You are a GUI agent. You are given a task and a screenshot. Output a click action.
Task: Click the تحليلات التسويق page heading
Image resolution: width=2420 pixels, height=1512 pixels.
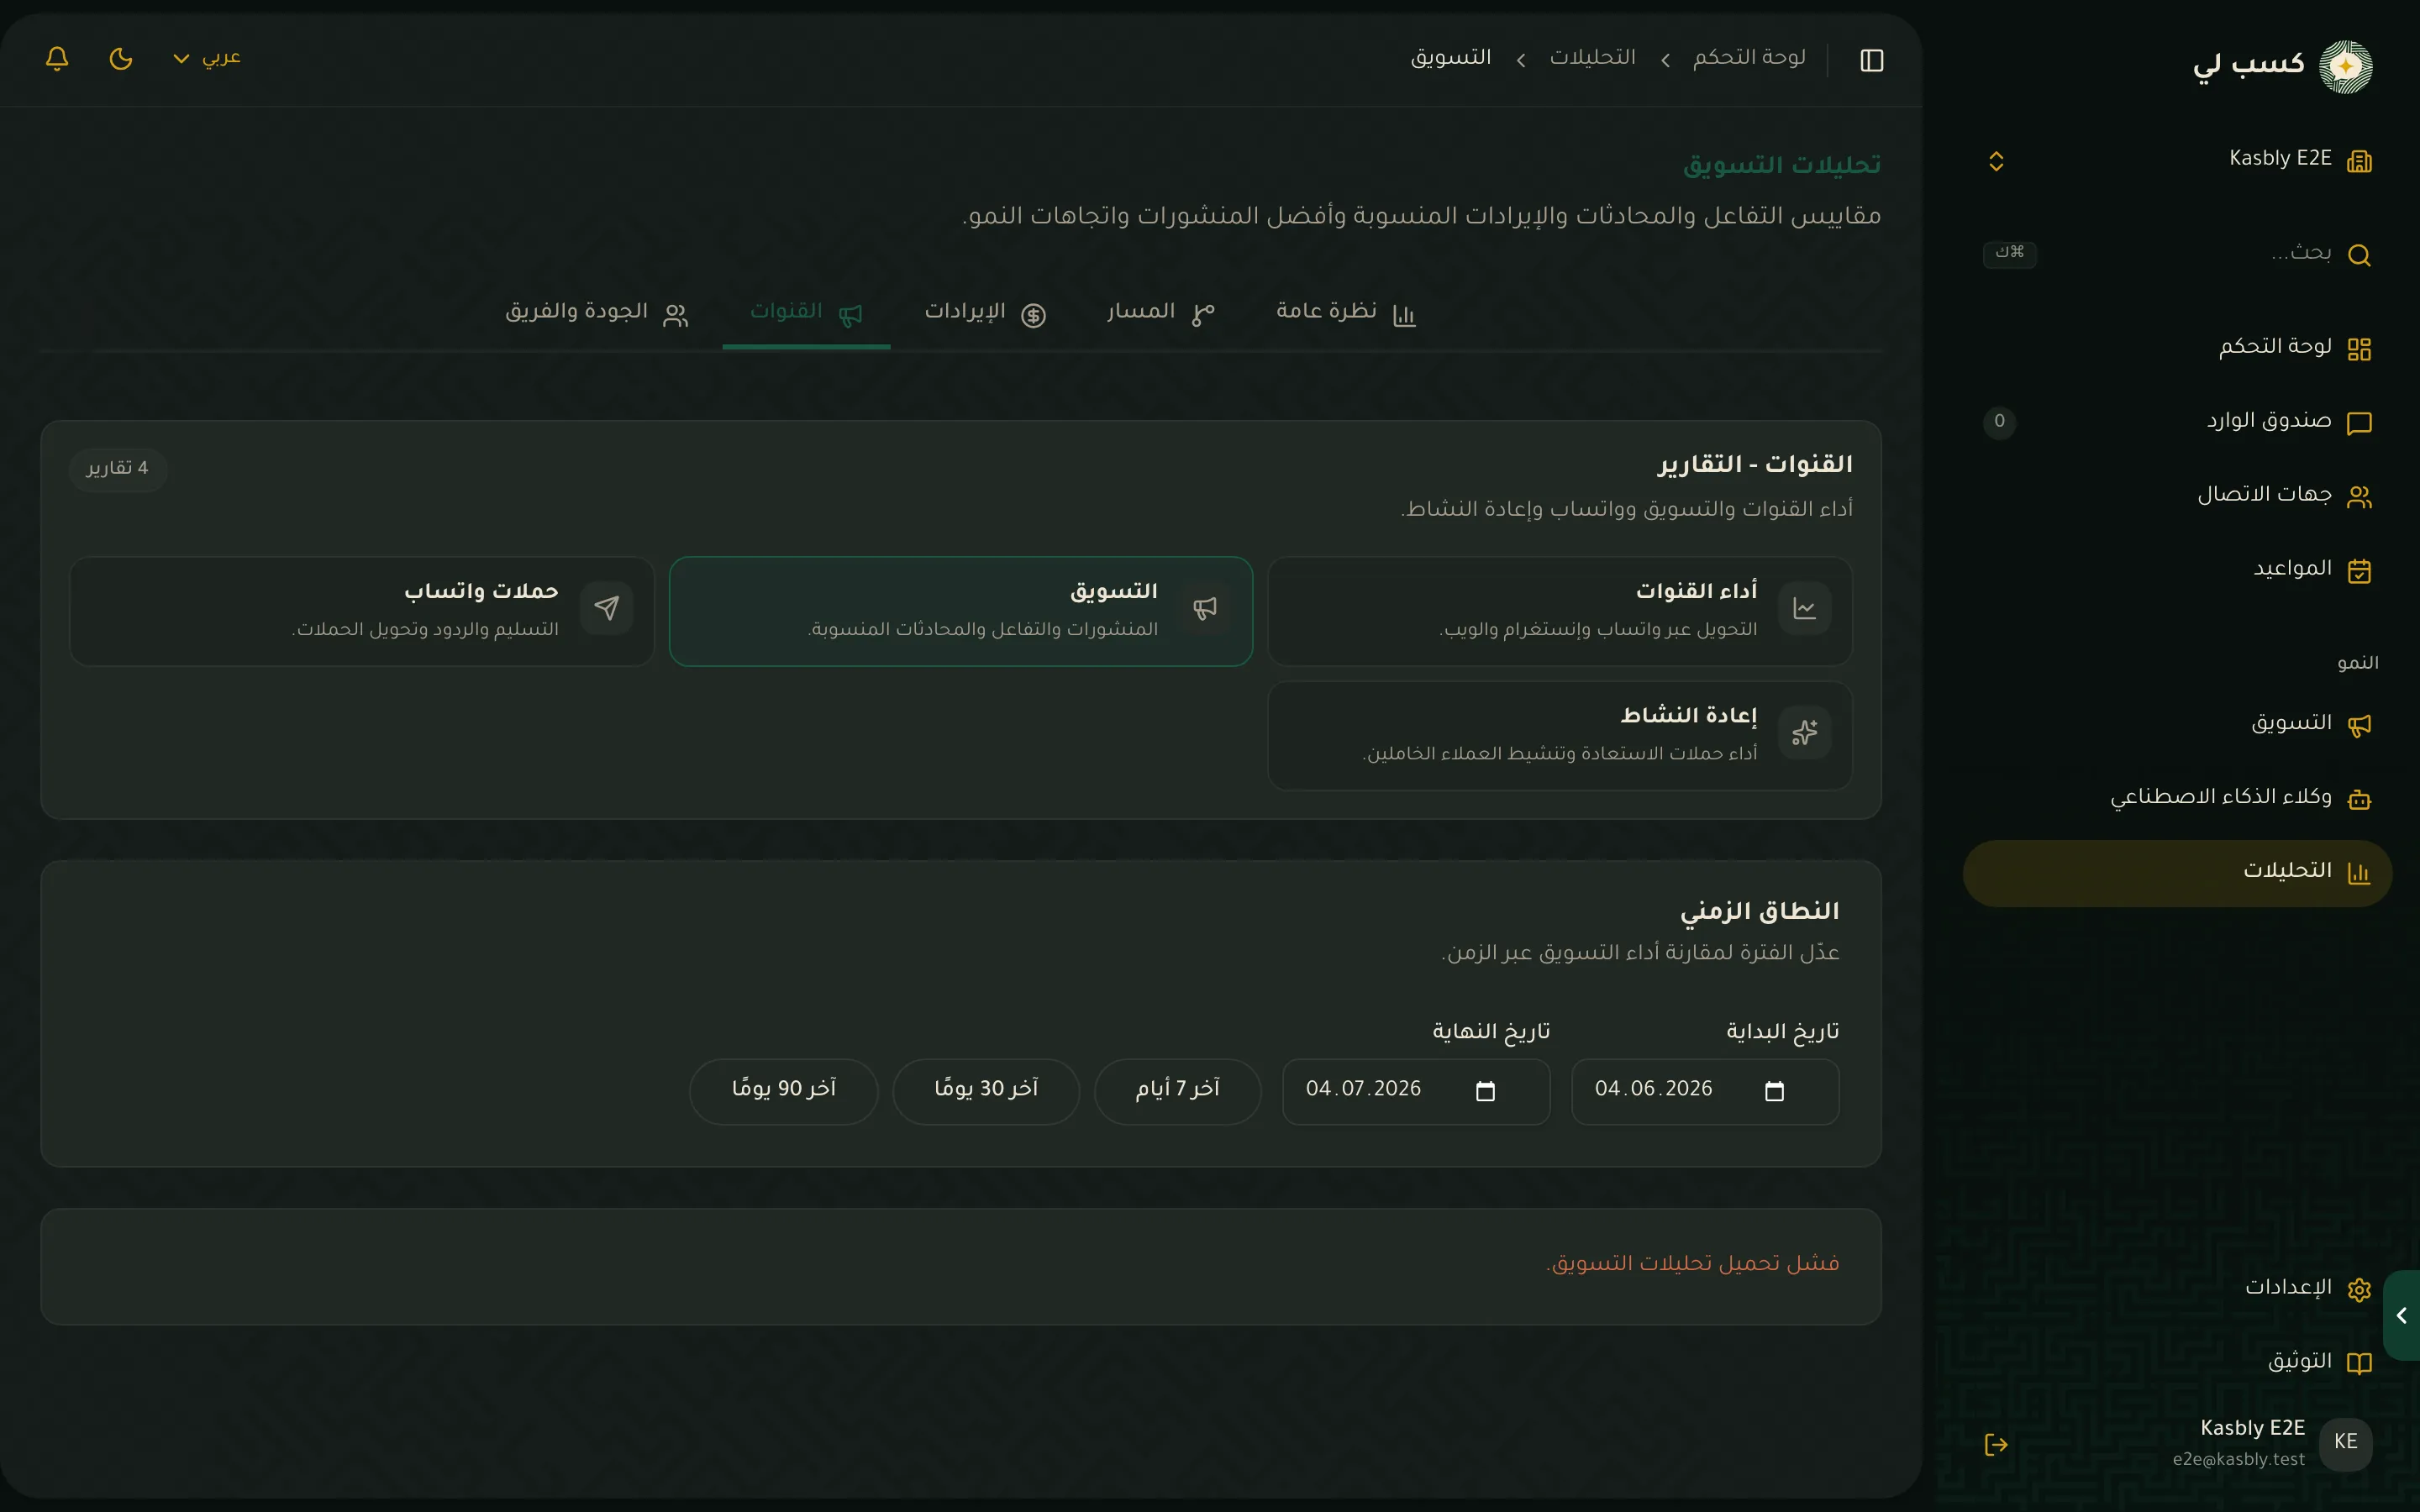[x=1782, y=165]
